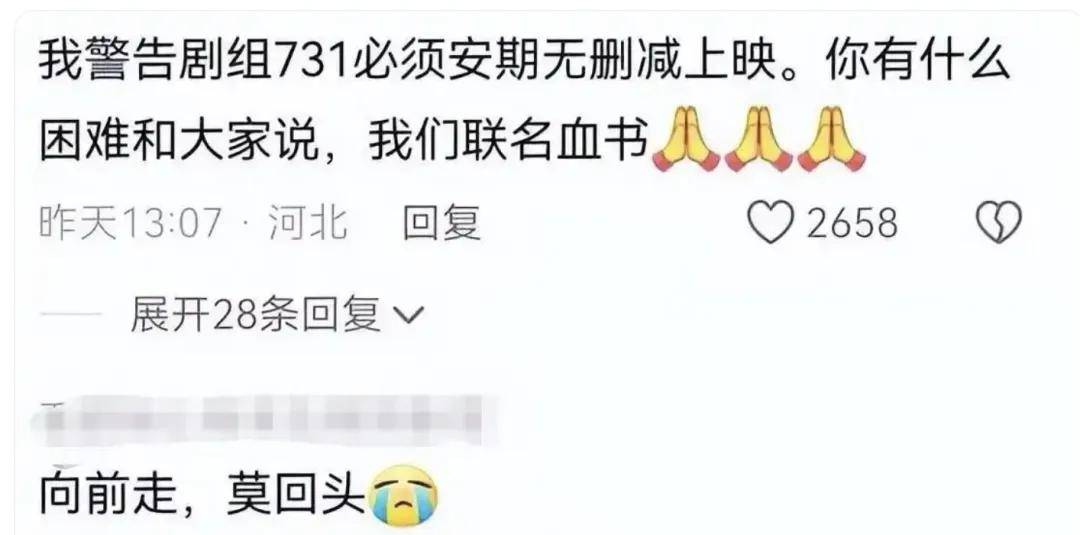The height and width of the screenshot is (535, 1080).
Task: Expand replies using the down chevron
Action: coord(407,316)
